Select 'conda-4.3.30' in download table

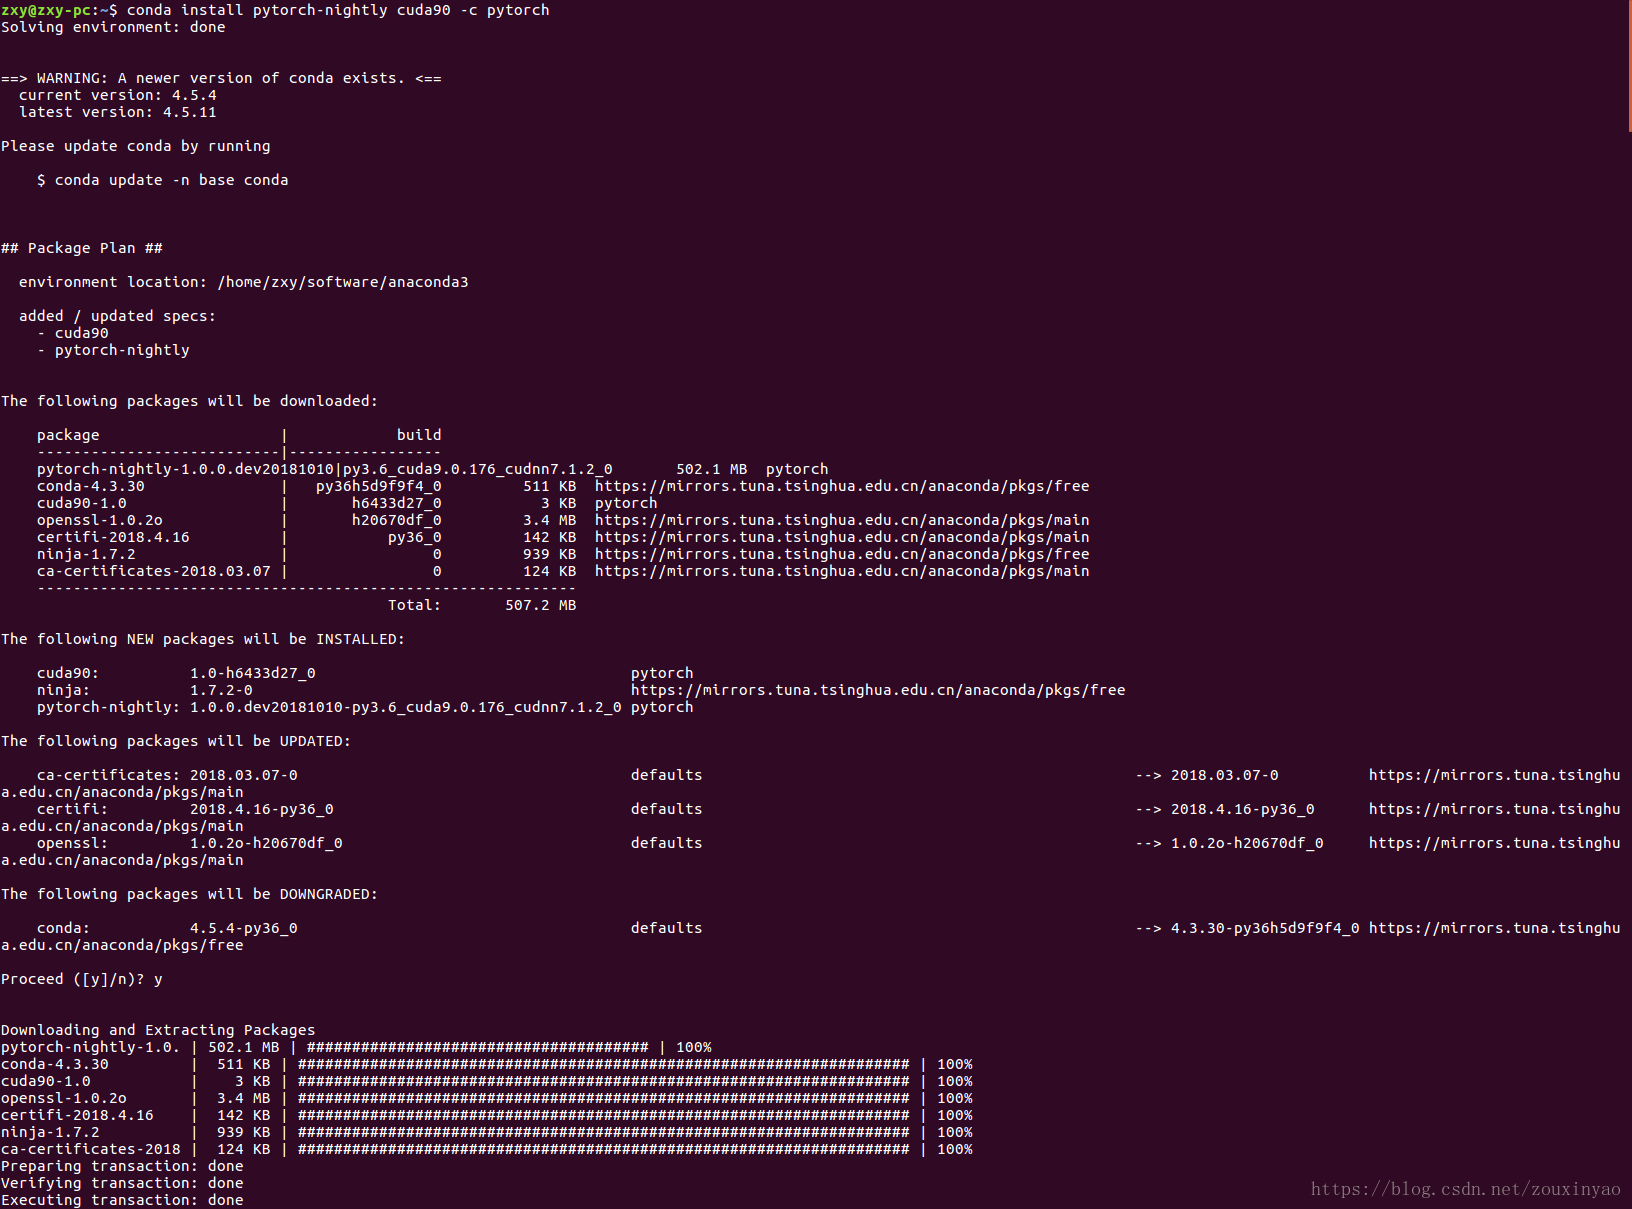tap(91, 486)
